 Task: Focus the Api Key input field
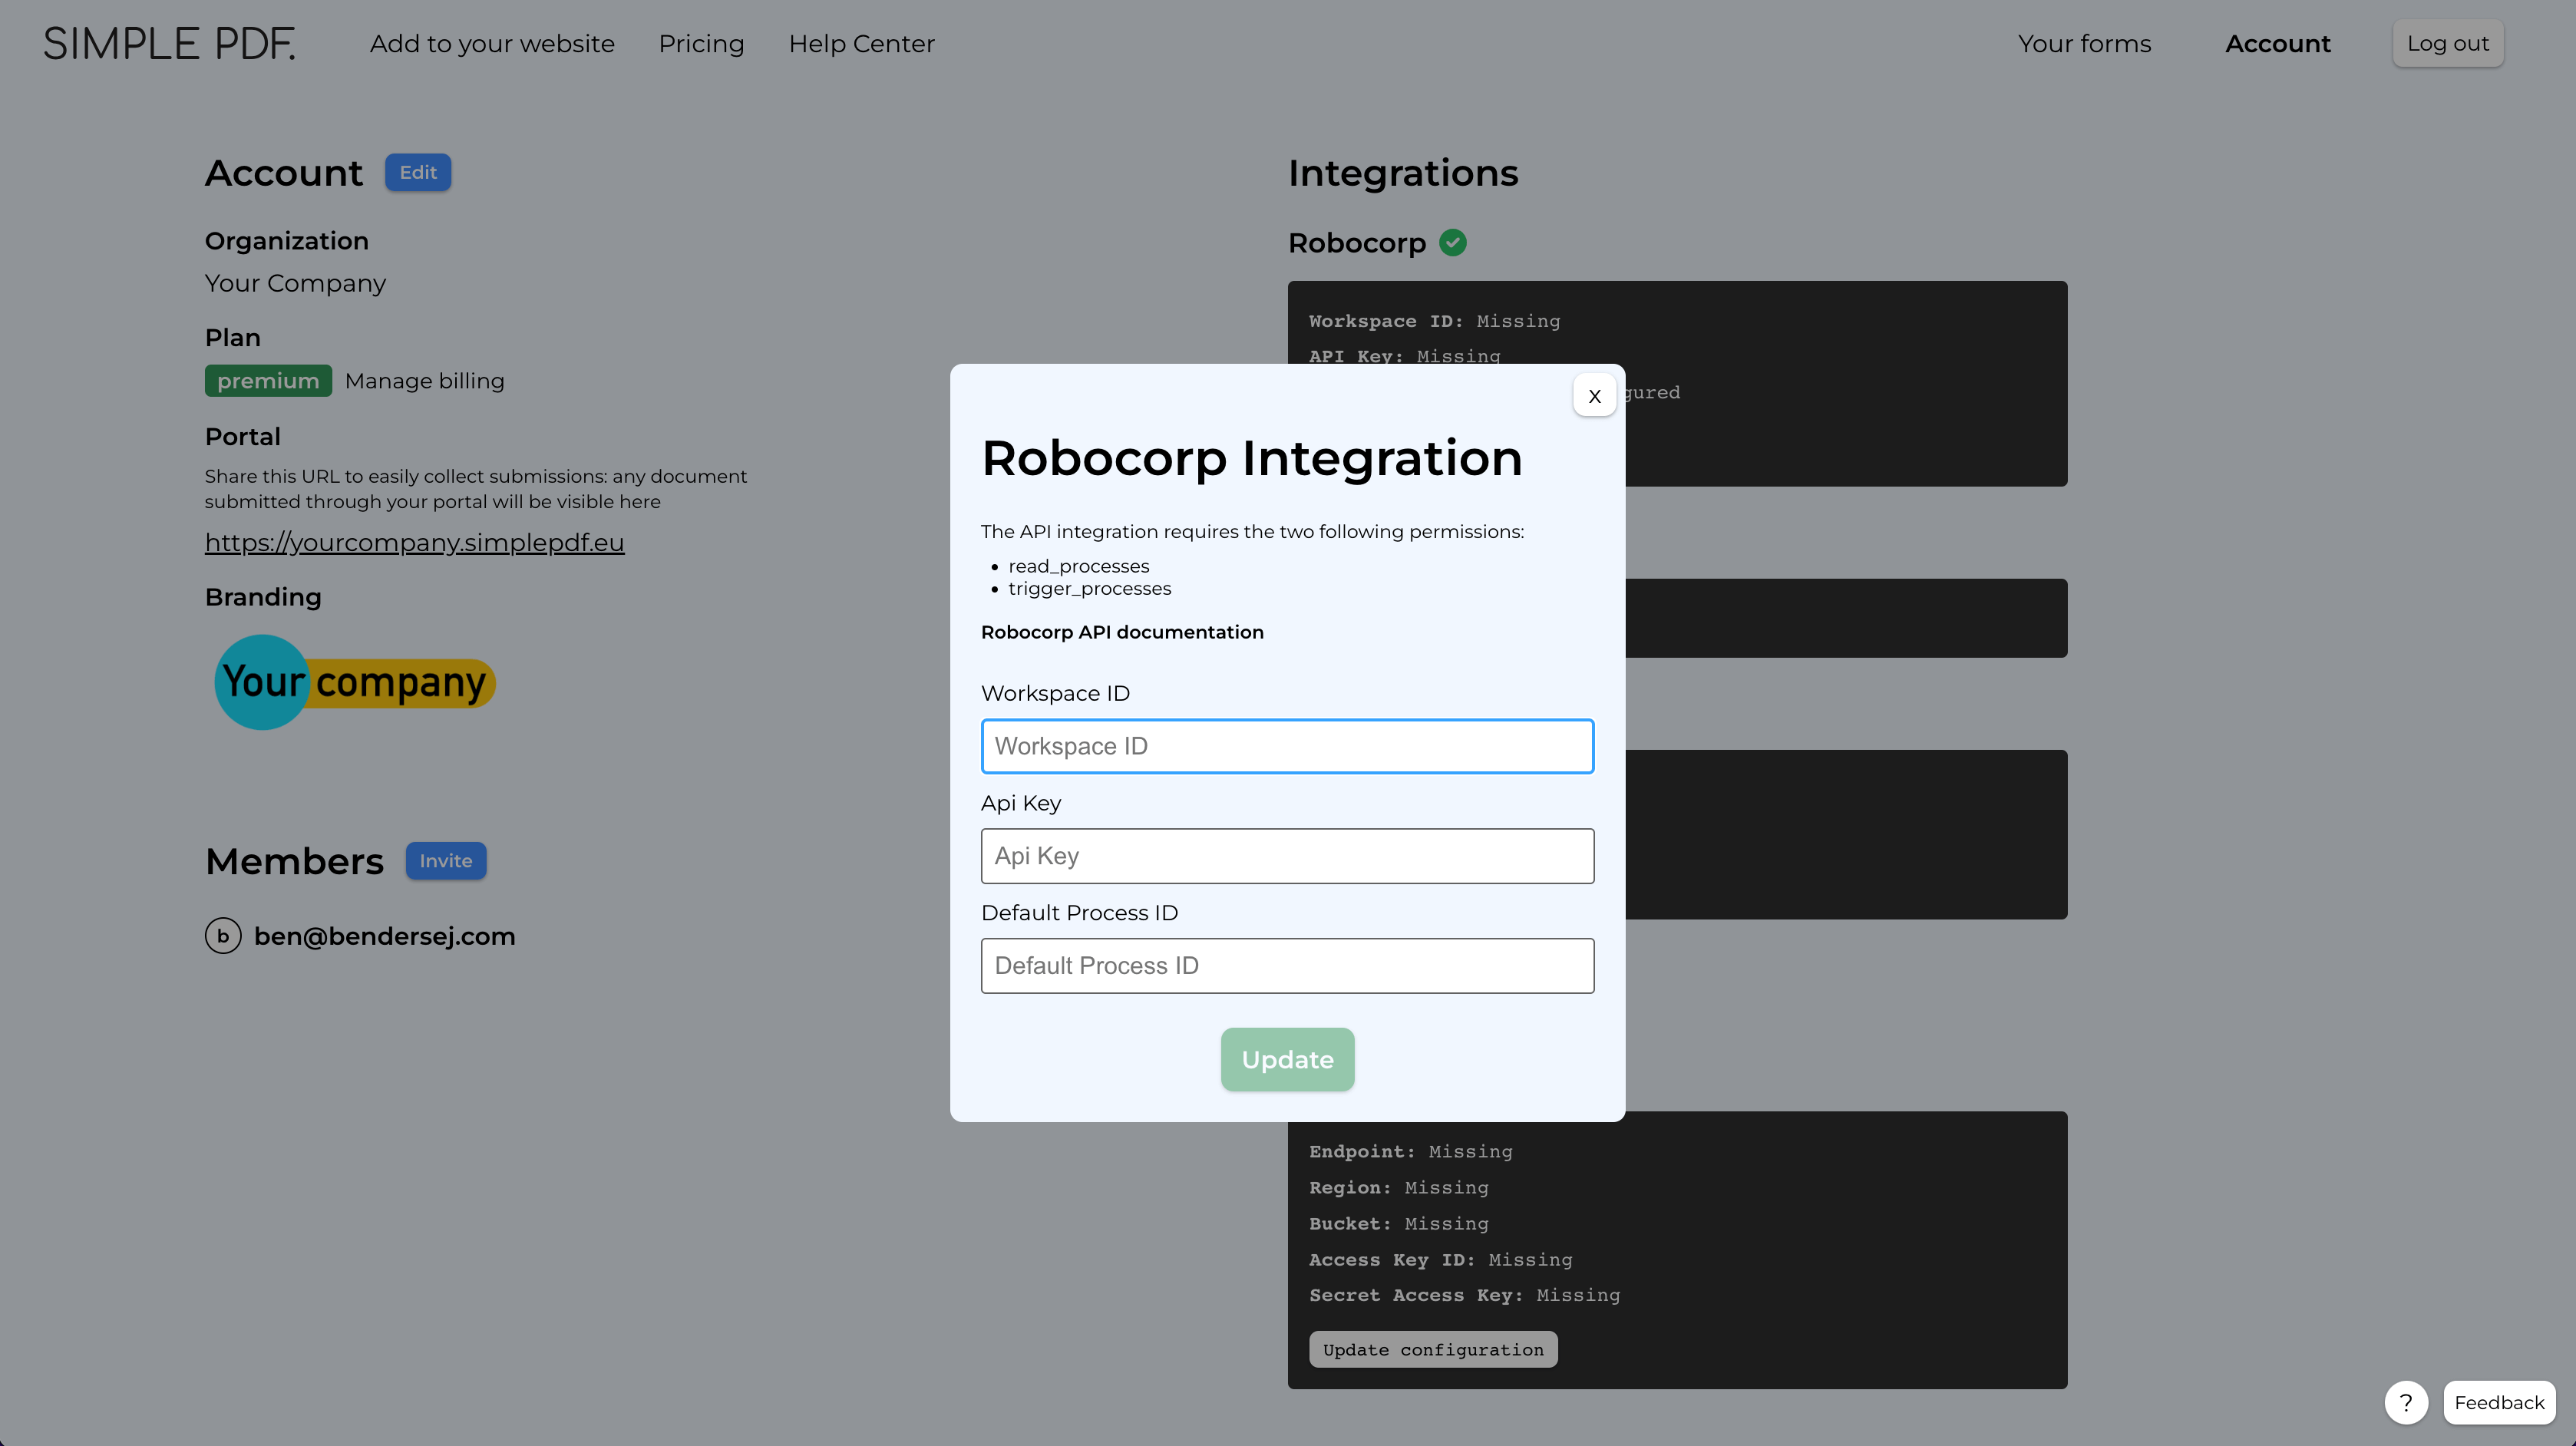[1287, 856]
